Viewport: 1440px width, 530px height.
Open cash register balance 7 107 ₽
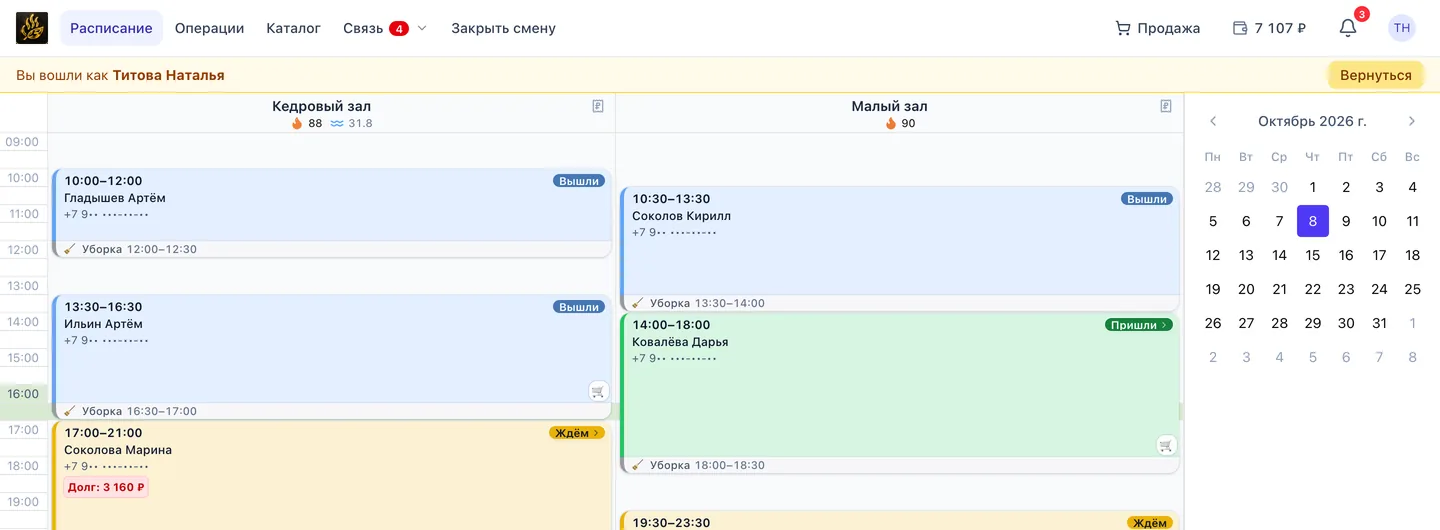point(1269,28)
